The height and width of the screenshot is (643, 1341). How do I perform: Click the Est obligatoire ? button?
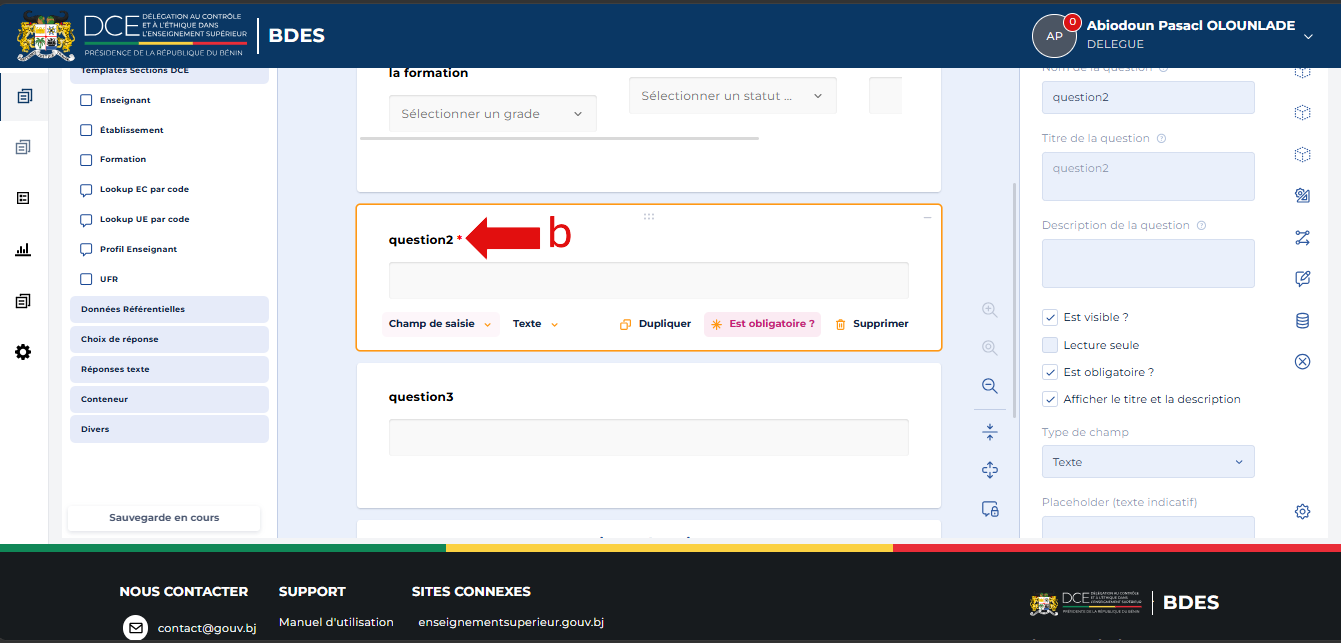(x=762, y=324)
